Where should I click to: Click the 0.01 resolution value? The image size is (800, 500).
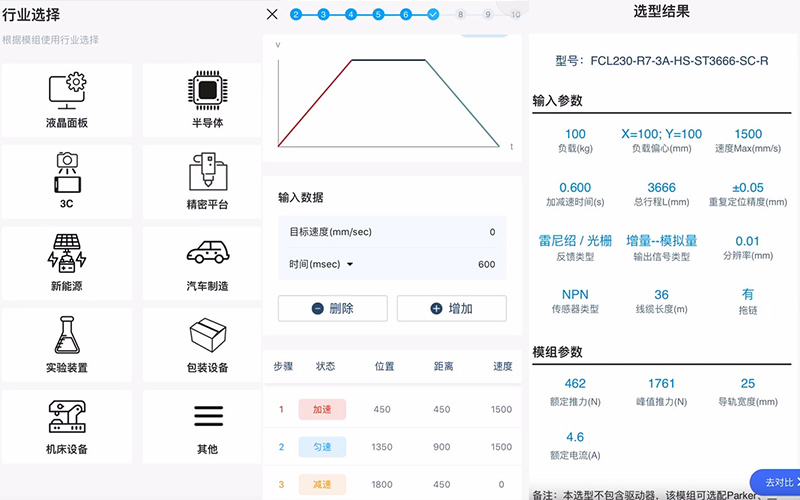[x=747, y=241]
